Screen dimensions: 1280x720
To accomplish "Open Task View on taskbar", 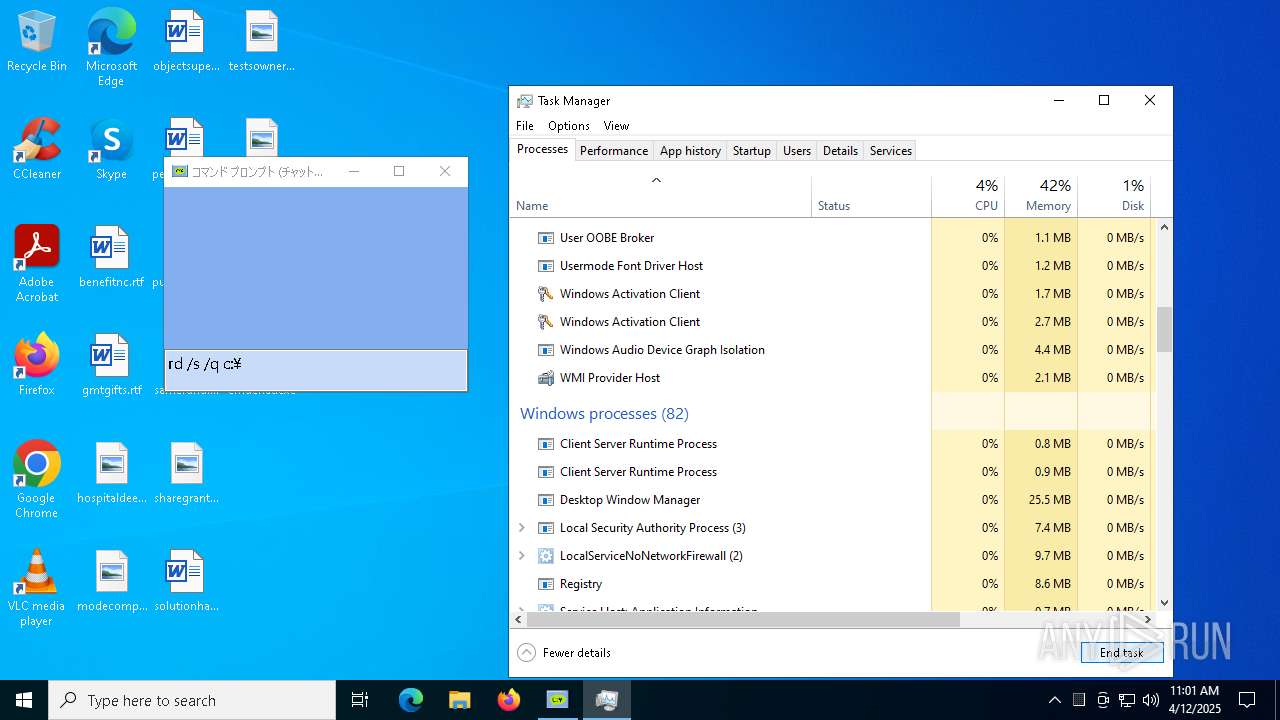I will [360, 700].
